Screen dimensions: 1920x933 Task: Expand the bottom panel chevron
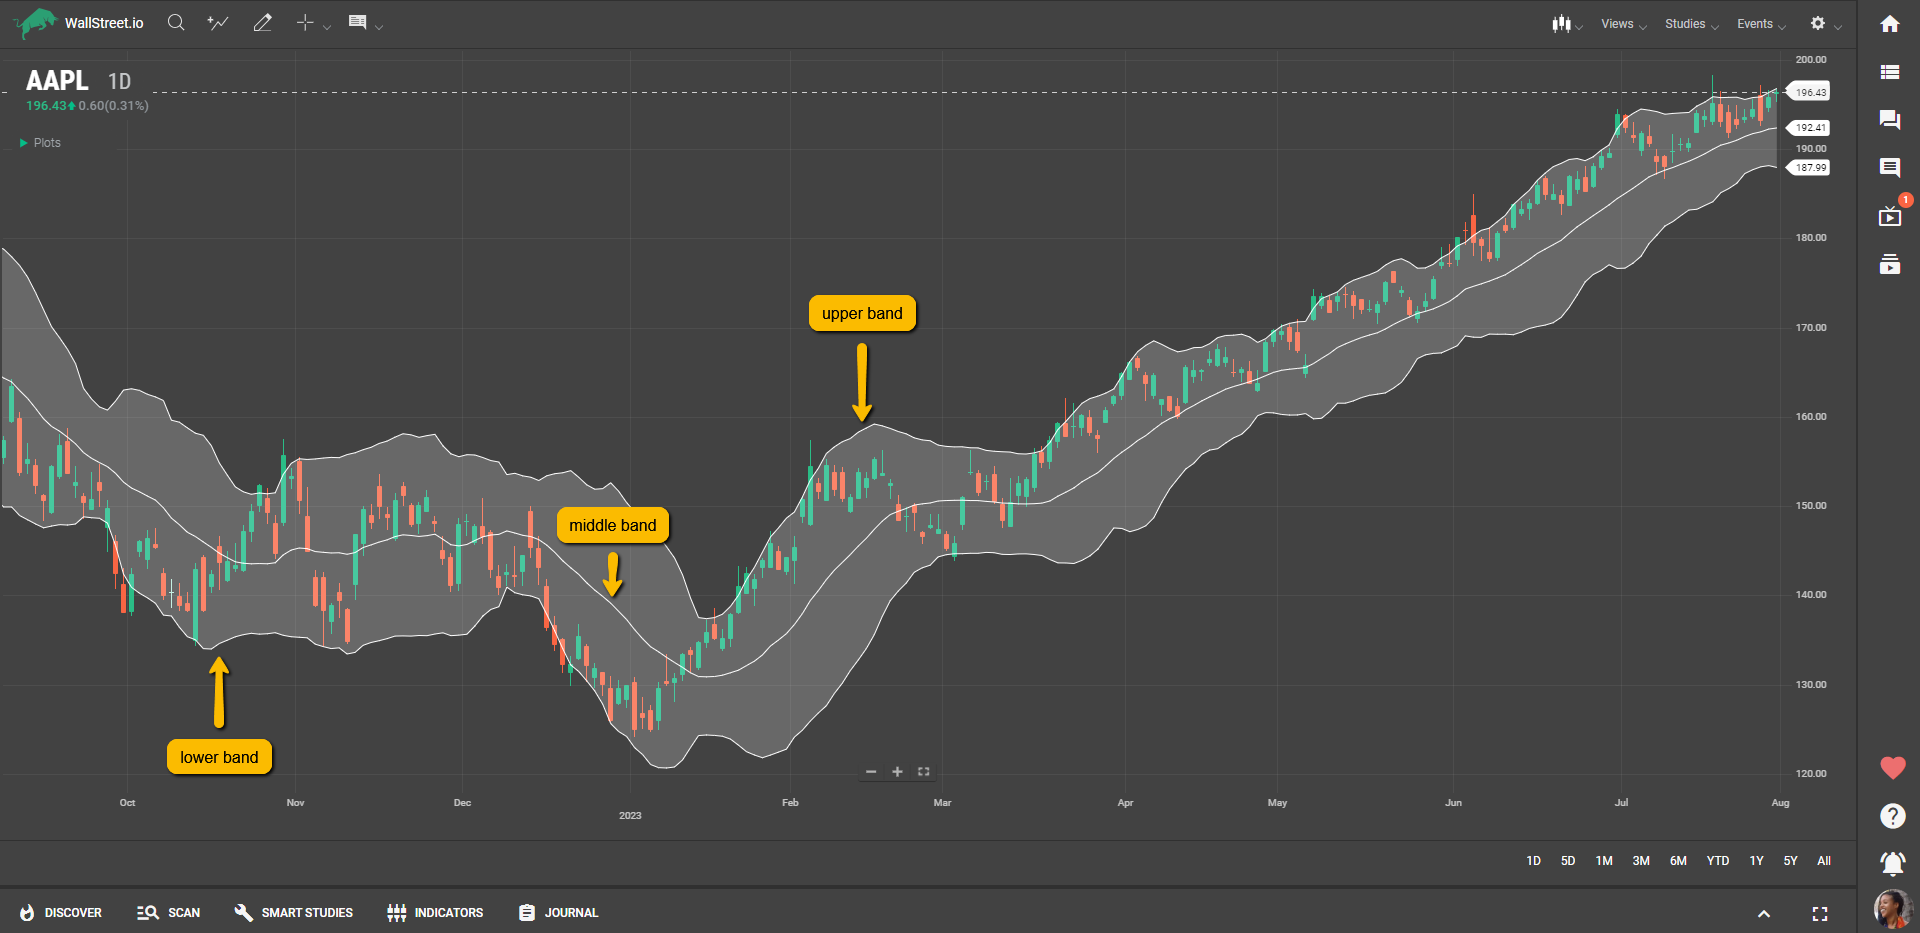pos(1764,913)
